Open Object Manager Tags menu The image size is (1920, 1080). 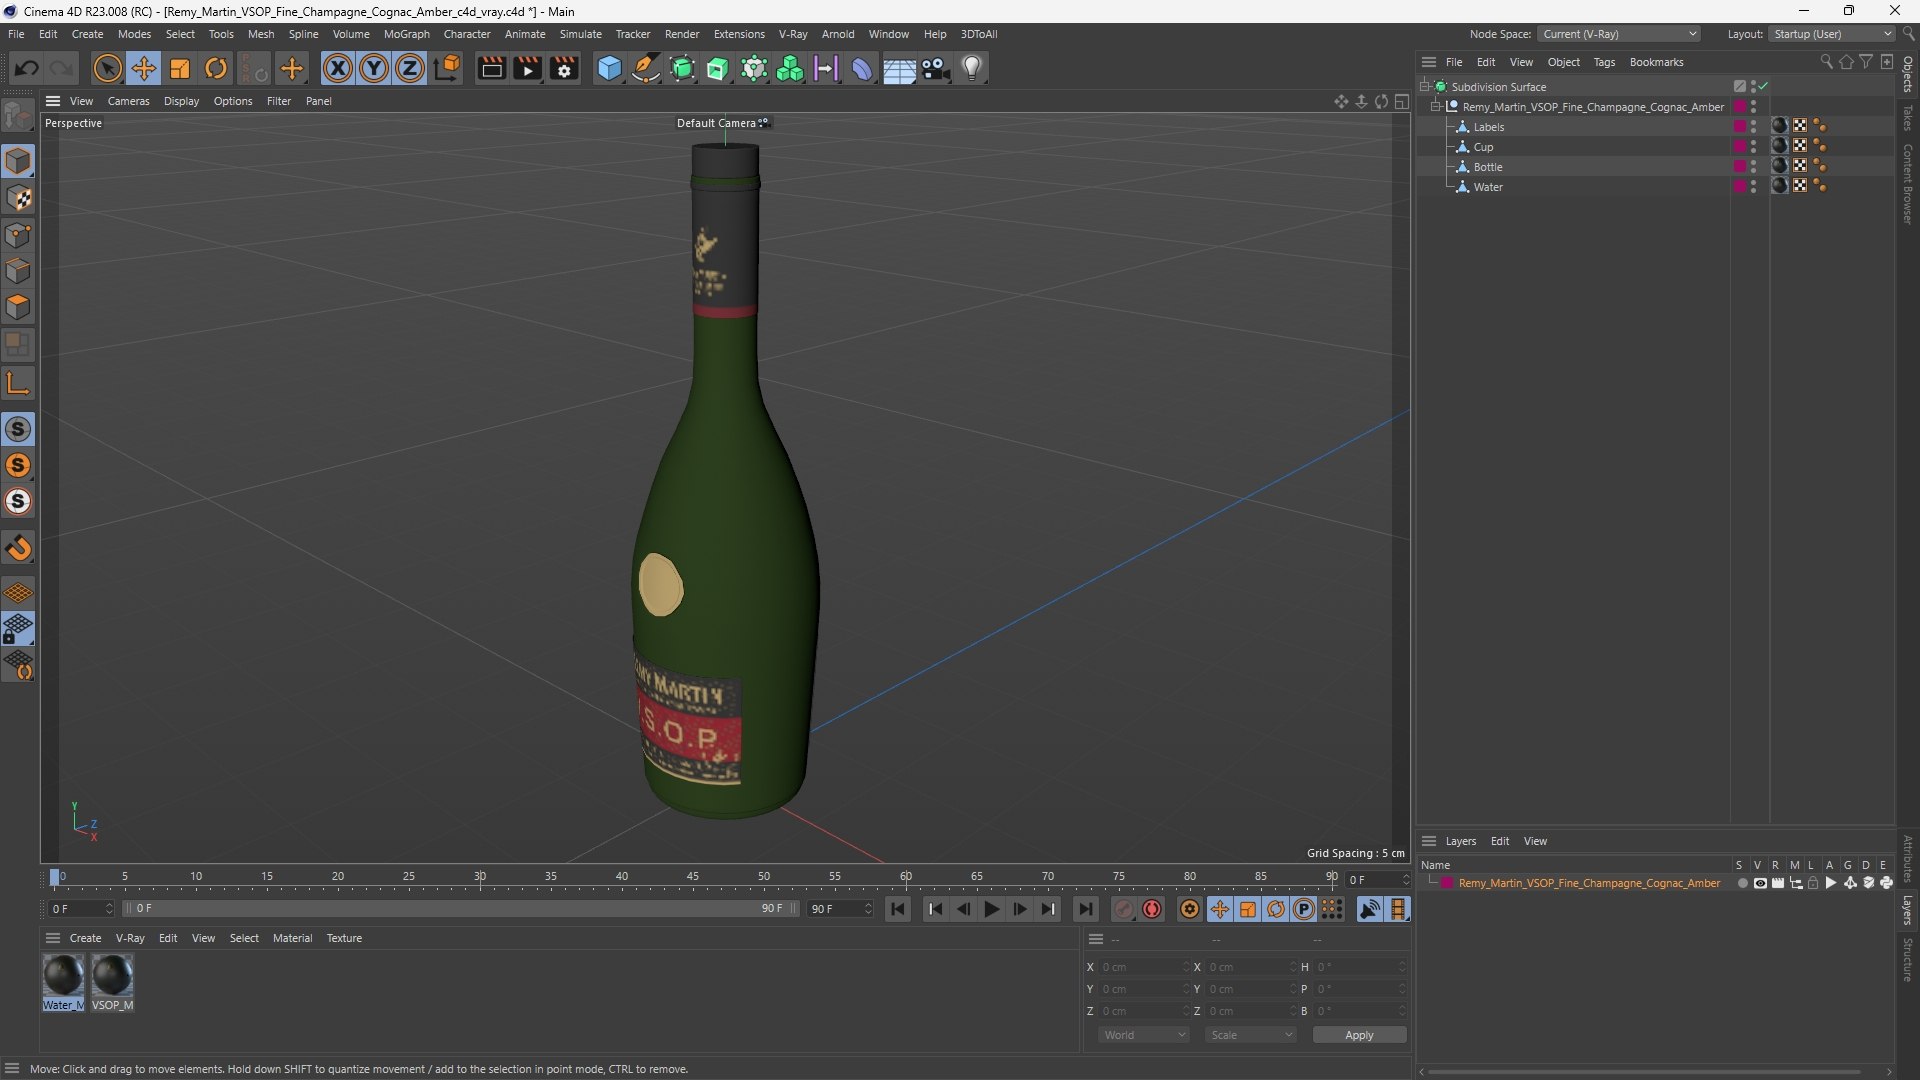pos(1604,62)
